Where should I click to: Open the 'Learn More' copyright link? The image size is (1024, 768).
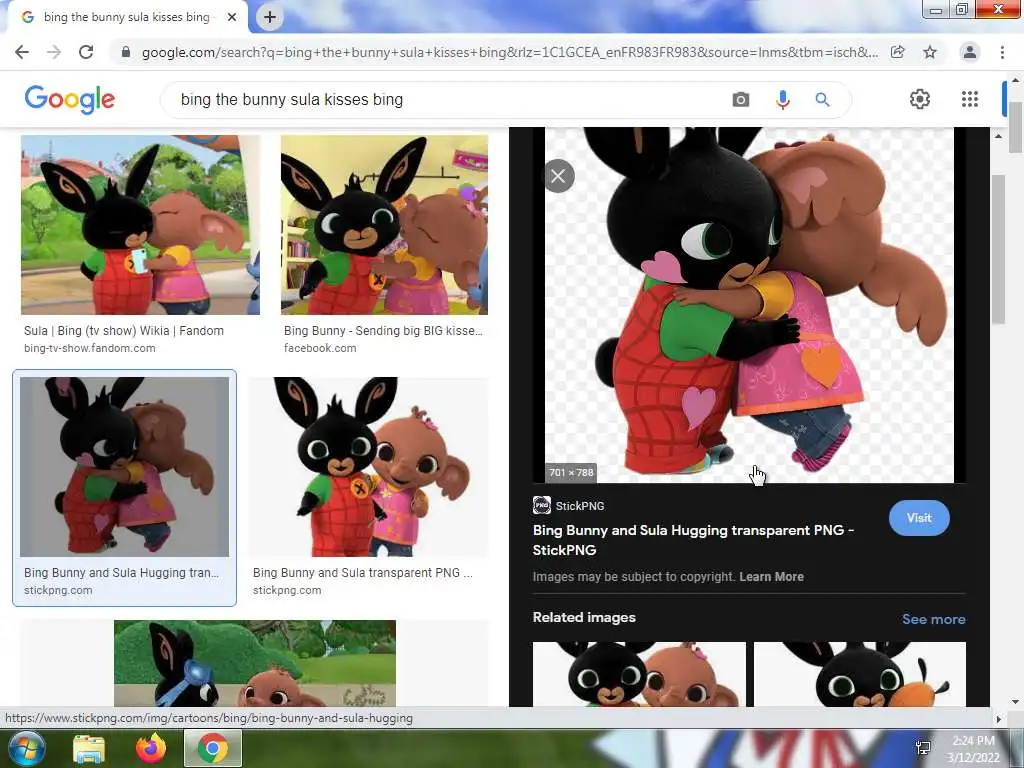coord(771,577)
